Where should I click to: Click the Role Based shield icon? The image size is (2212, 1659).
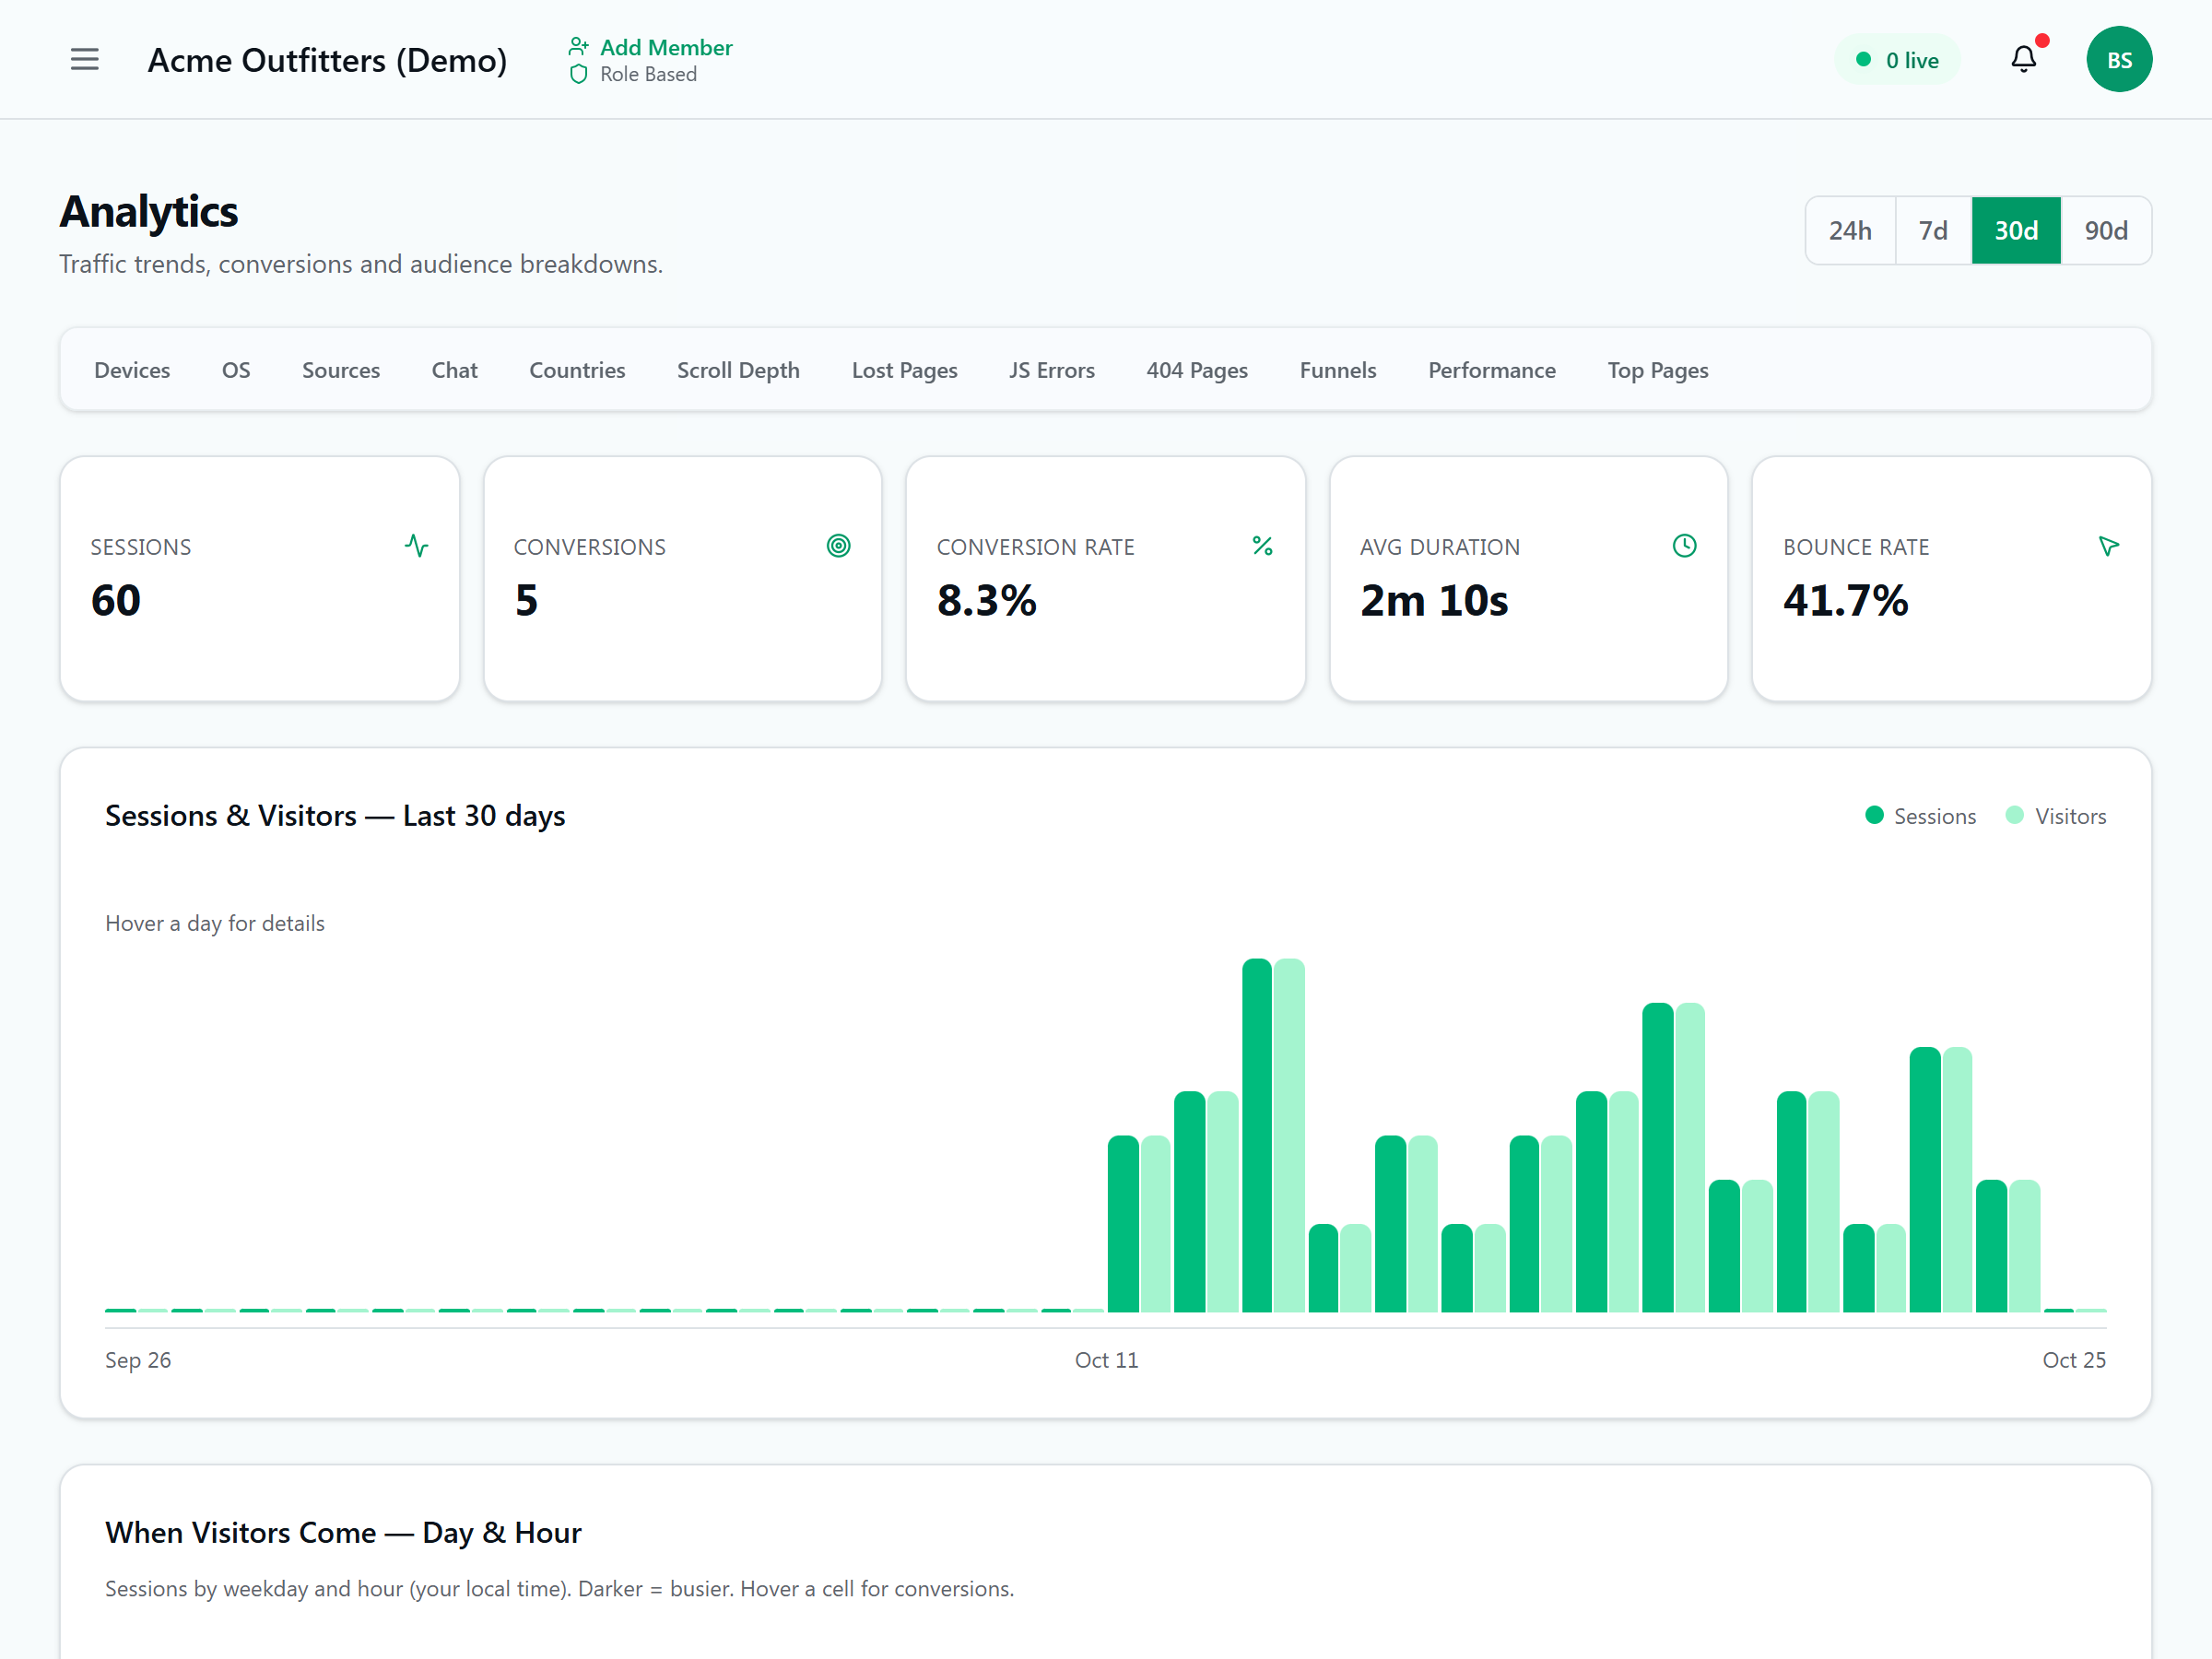[x=578, y=74]
